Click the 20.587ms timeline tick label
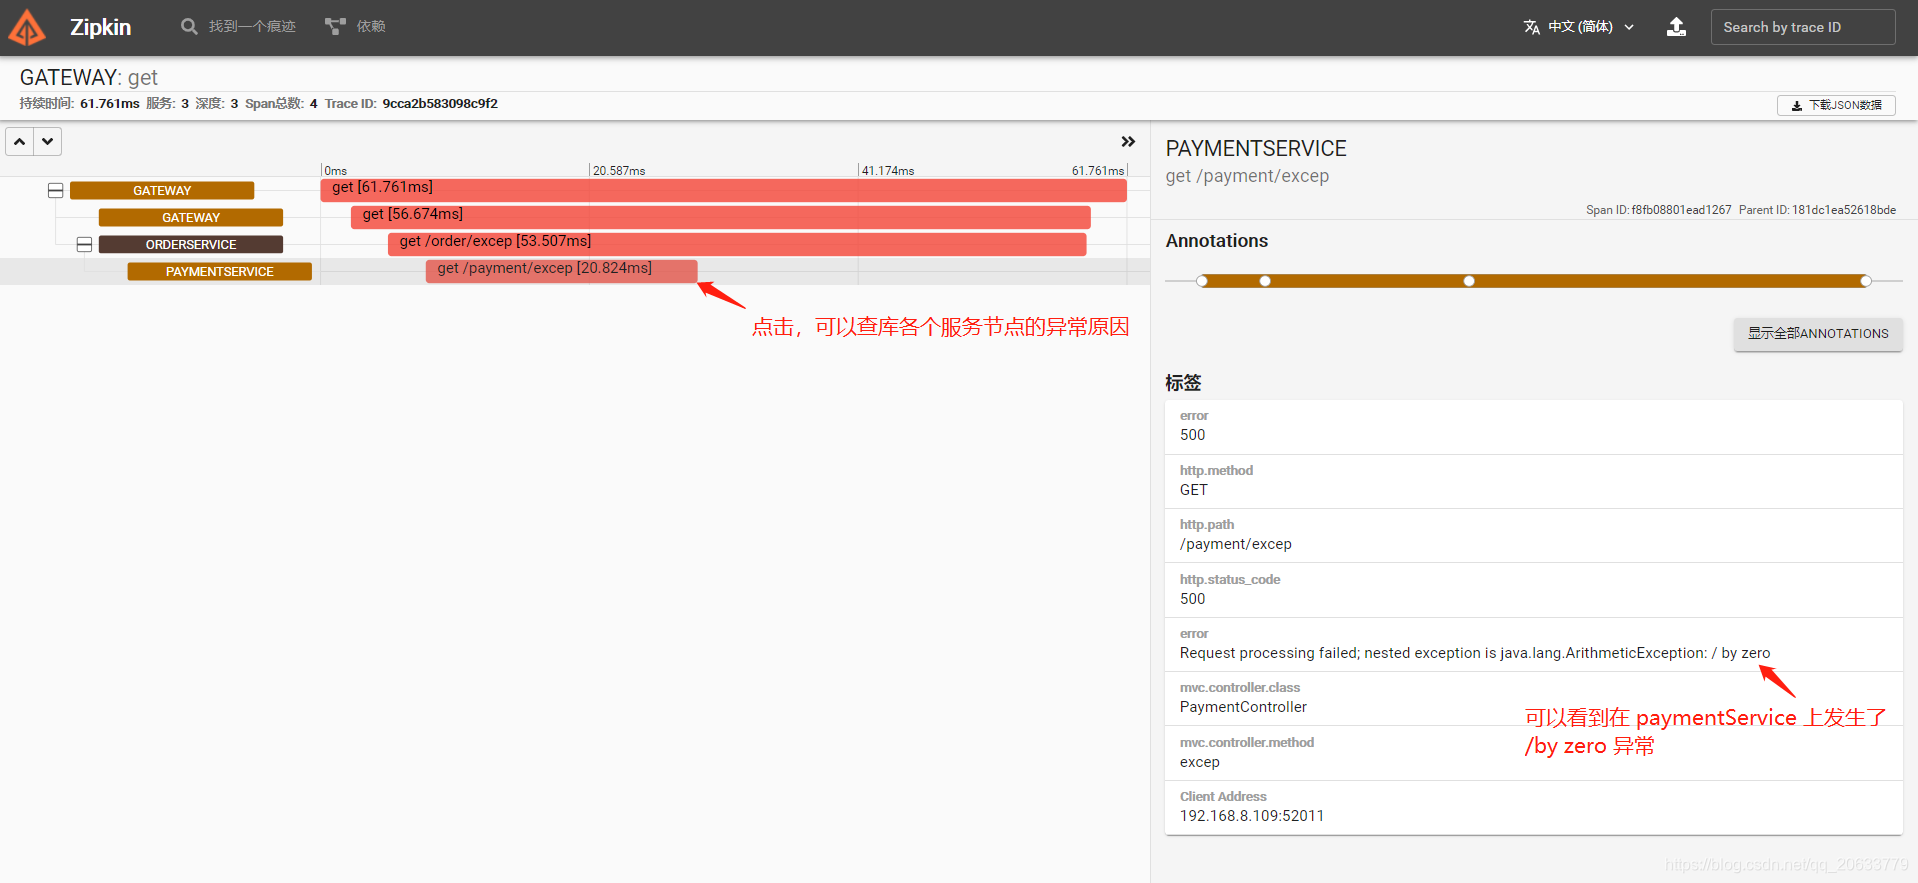 [x=619, y=171]
